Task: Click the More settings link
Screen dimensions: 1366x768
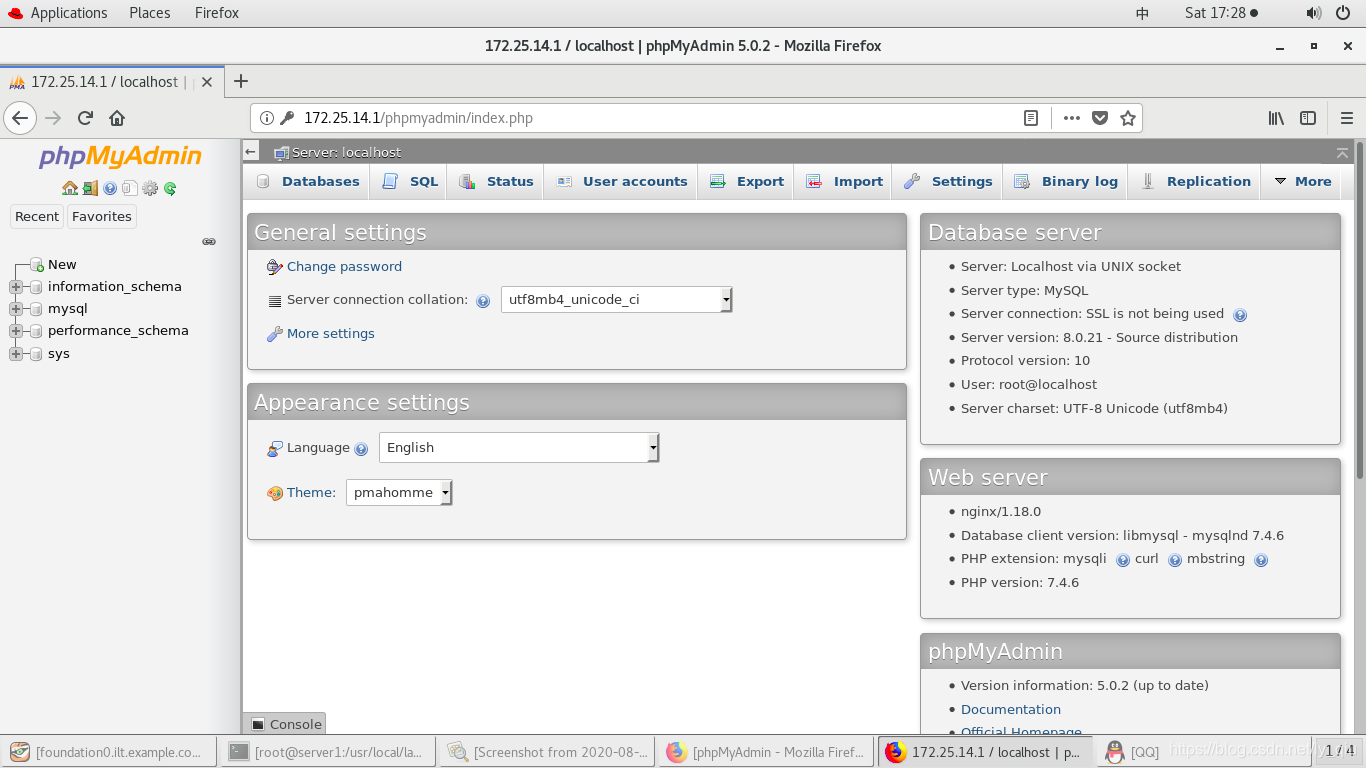Action: click(x=330, y=334)
